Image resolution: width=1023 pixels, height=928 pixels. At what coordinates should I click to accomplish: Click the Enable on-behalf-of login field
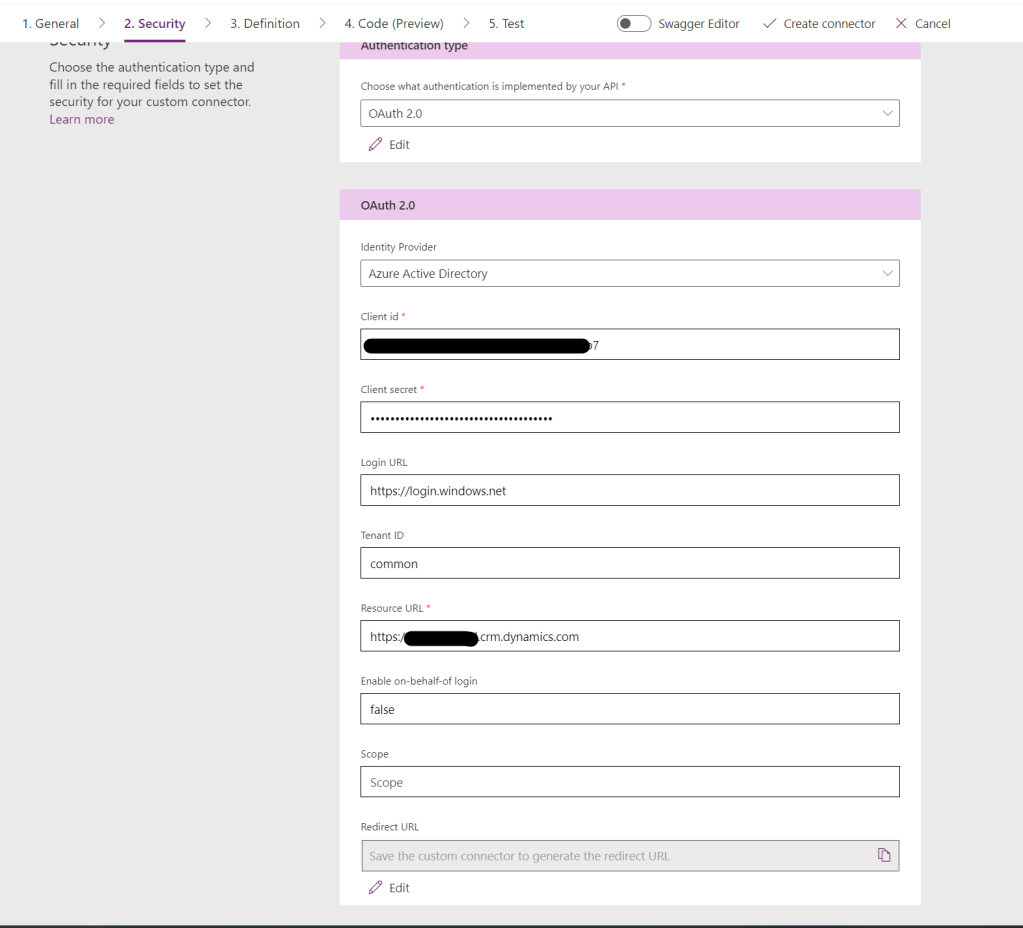tap(629, 708)
